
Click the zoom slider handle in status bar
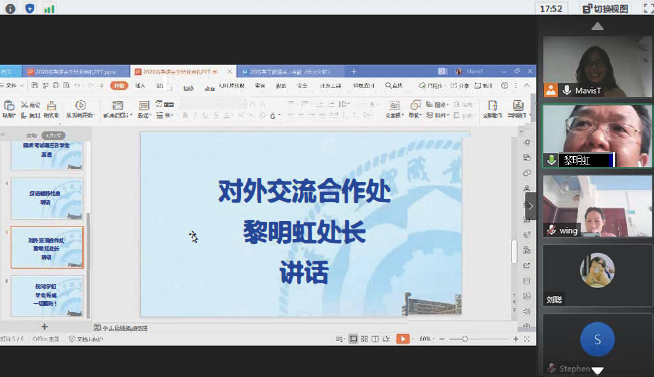[465, 339]
